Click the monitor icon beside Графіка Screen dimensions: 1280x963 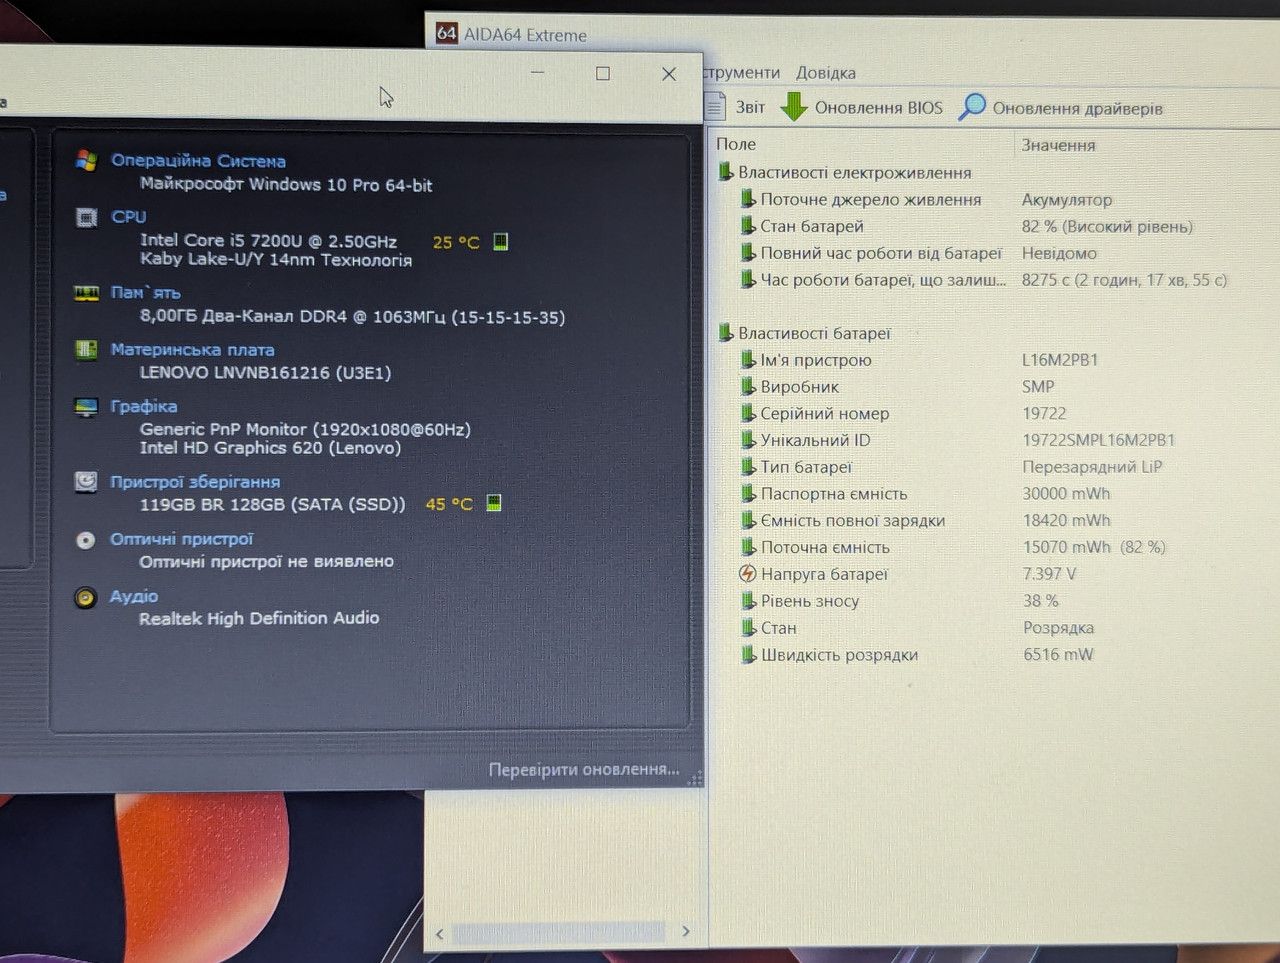coord(86,407)
